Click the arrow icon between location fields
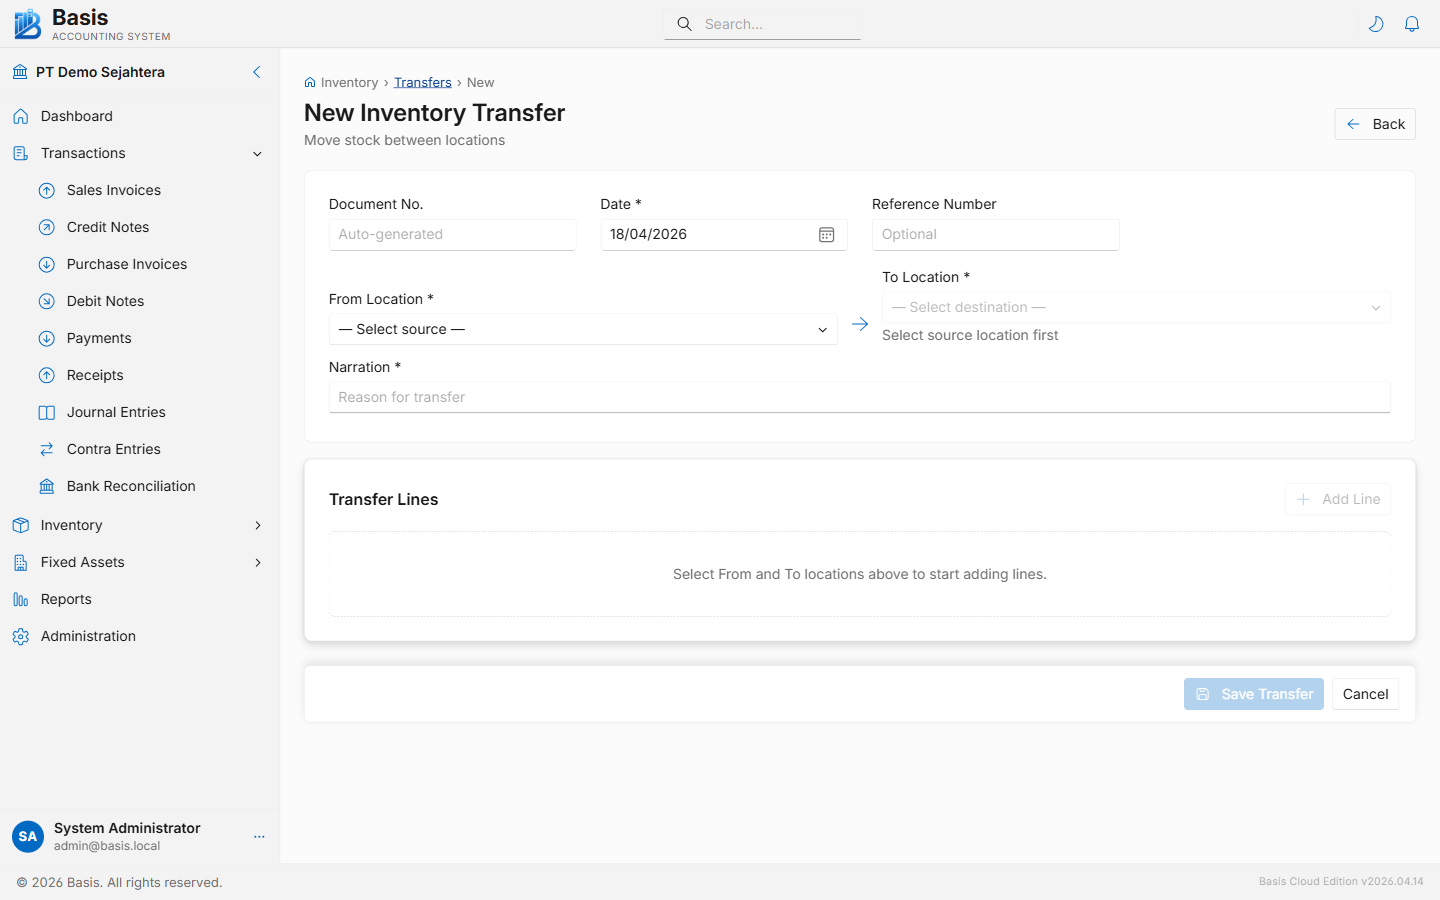 (x=859, y=324)
